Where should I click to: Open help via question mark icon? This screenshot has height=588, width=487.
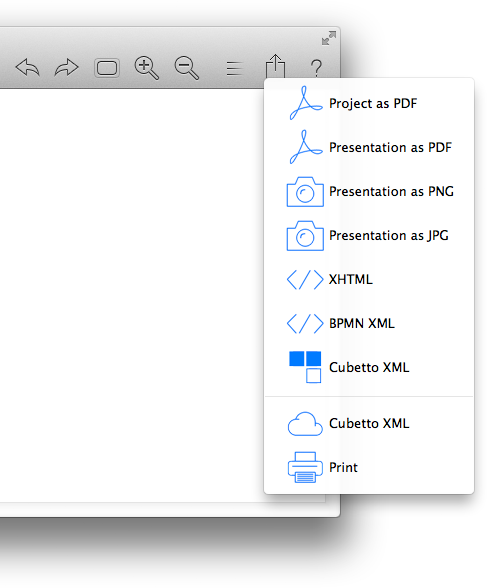pyautogui.click(x=316, y=68)
